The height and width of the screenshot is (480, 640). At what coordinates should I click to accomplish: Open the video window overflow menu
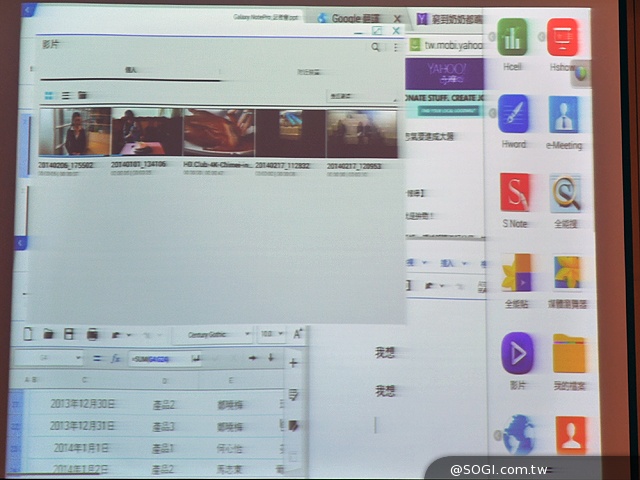396,47
